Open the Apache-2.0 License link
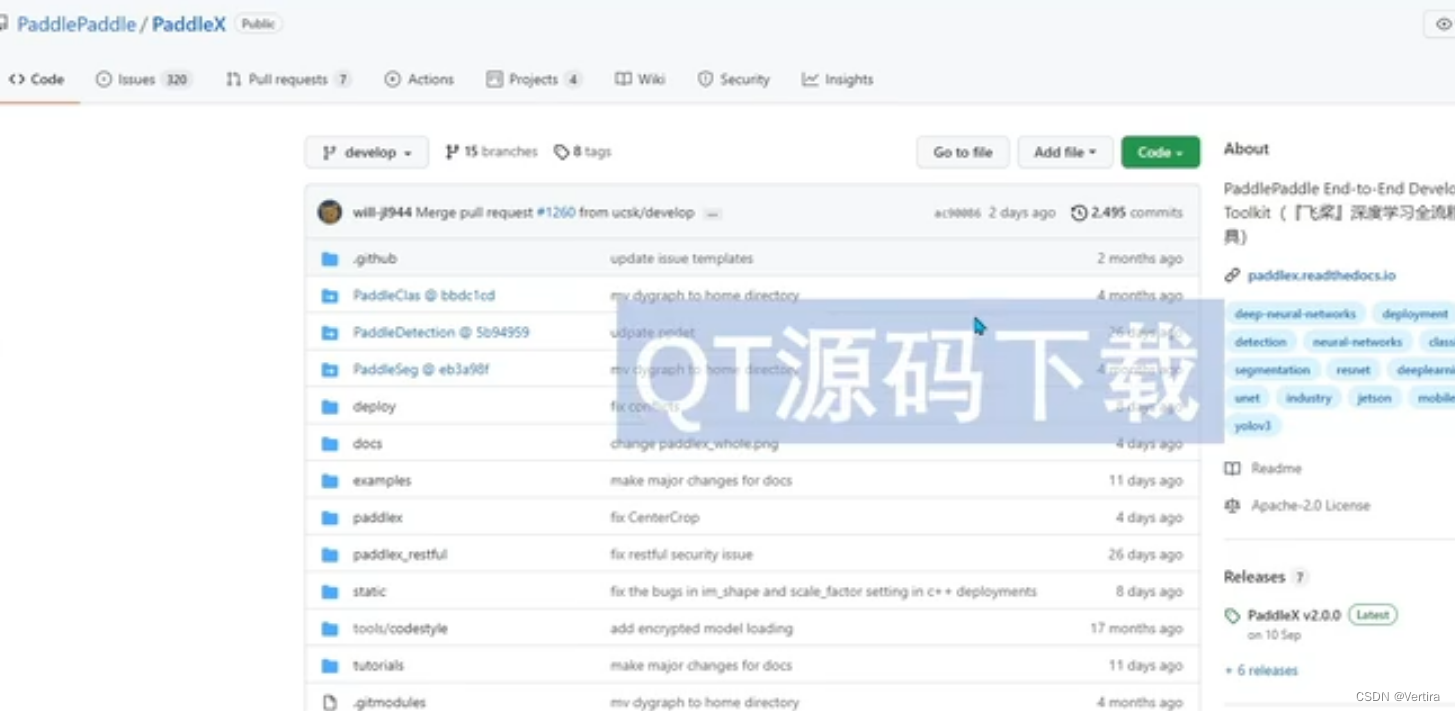The width and height of the screenshot is (1455, 711). [x=1298, y=506]
